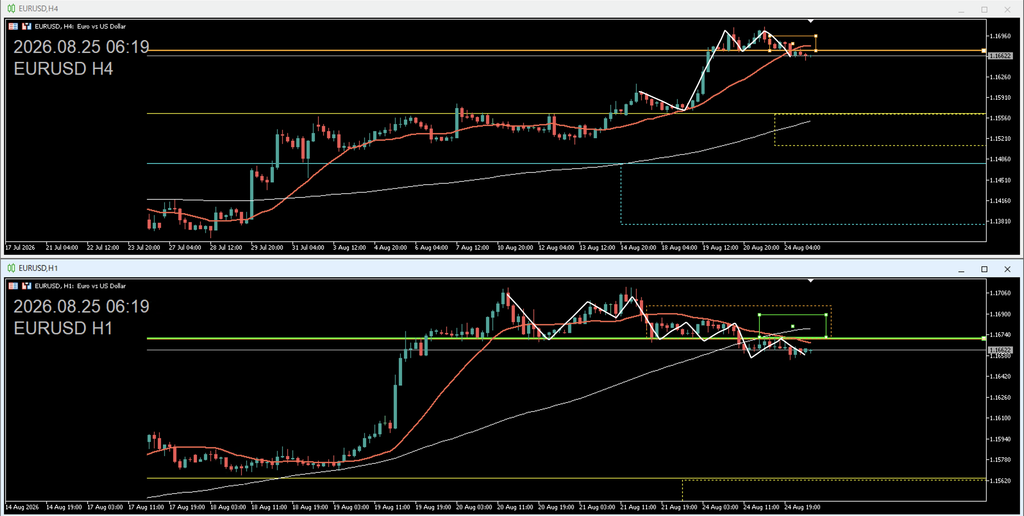Maximize the EURUSD,H1 chart window
This screenshot has height=516, width=1024.
point(984,269)
